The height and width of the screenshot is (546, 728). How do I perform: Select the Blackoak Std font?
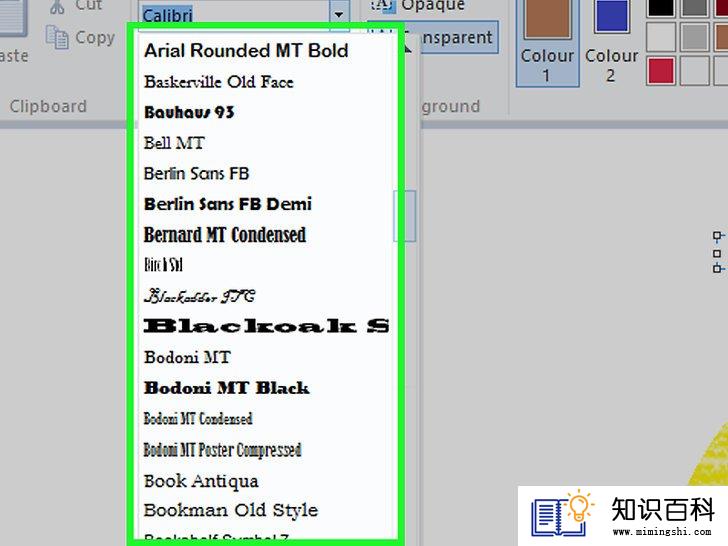click(266, 326)
